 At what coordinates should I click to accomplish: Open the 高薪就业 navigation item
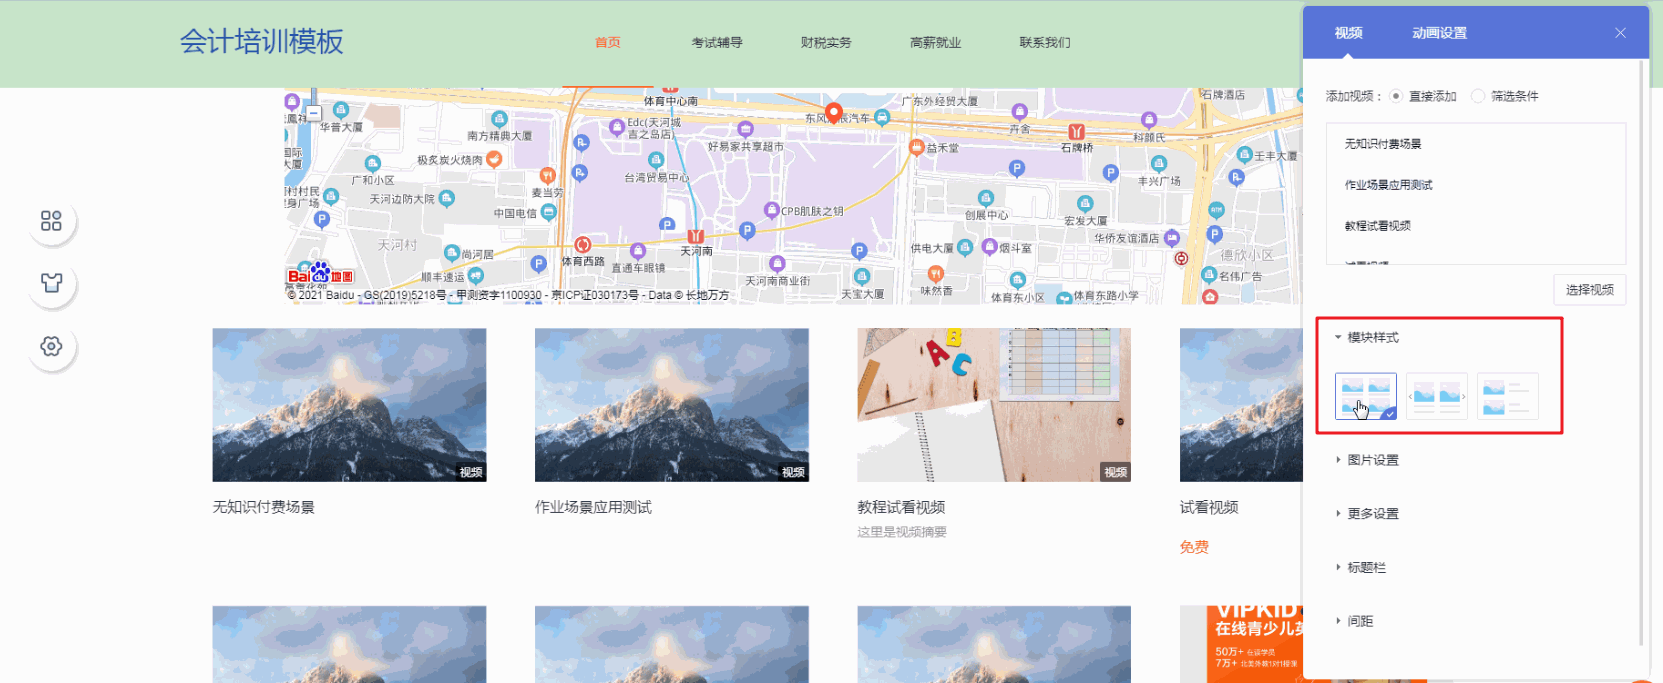[x=935, y=43]
